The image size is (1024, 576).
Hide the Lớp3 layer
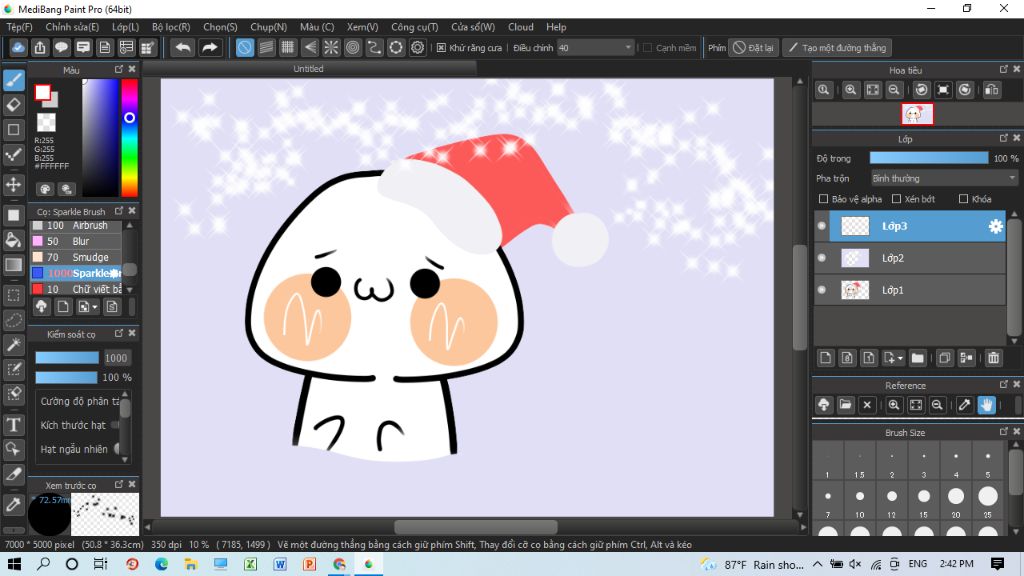(822, 226)
